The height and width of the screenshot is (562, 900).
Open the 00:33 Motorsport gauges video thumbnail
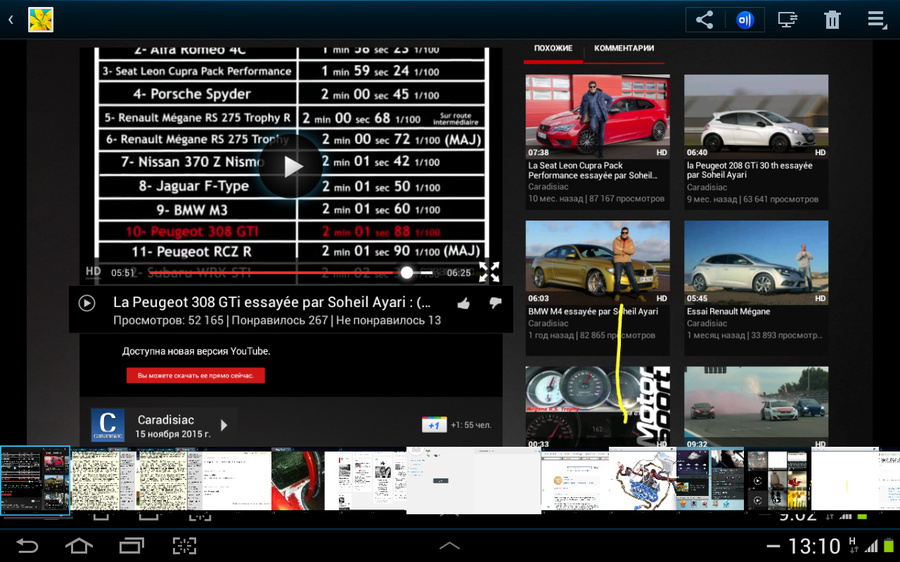(598, 407)
